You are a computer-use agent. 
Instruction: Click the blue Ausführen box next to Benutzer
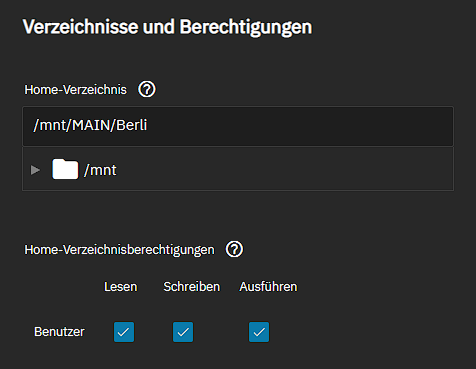pyautogui.click(x=259, y=332)
